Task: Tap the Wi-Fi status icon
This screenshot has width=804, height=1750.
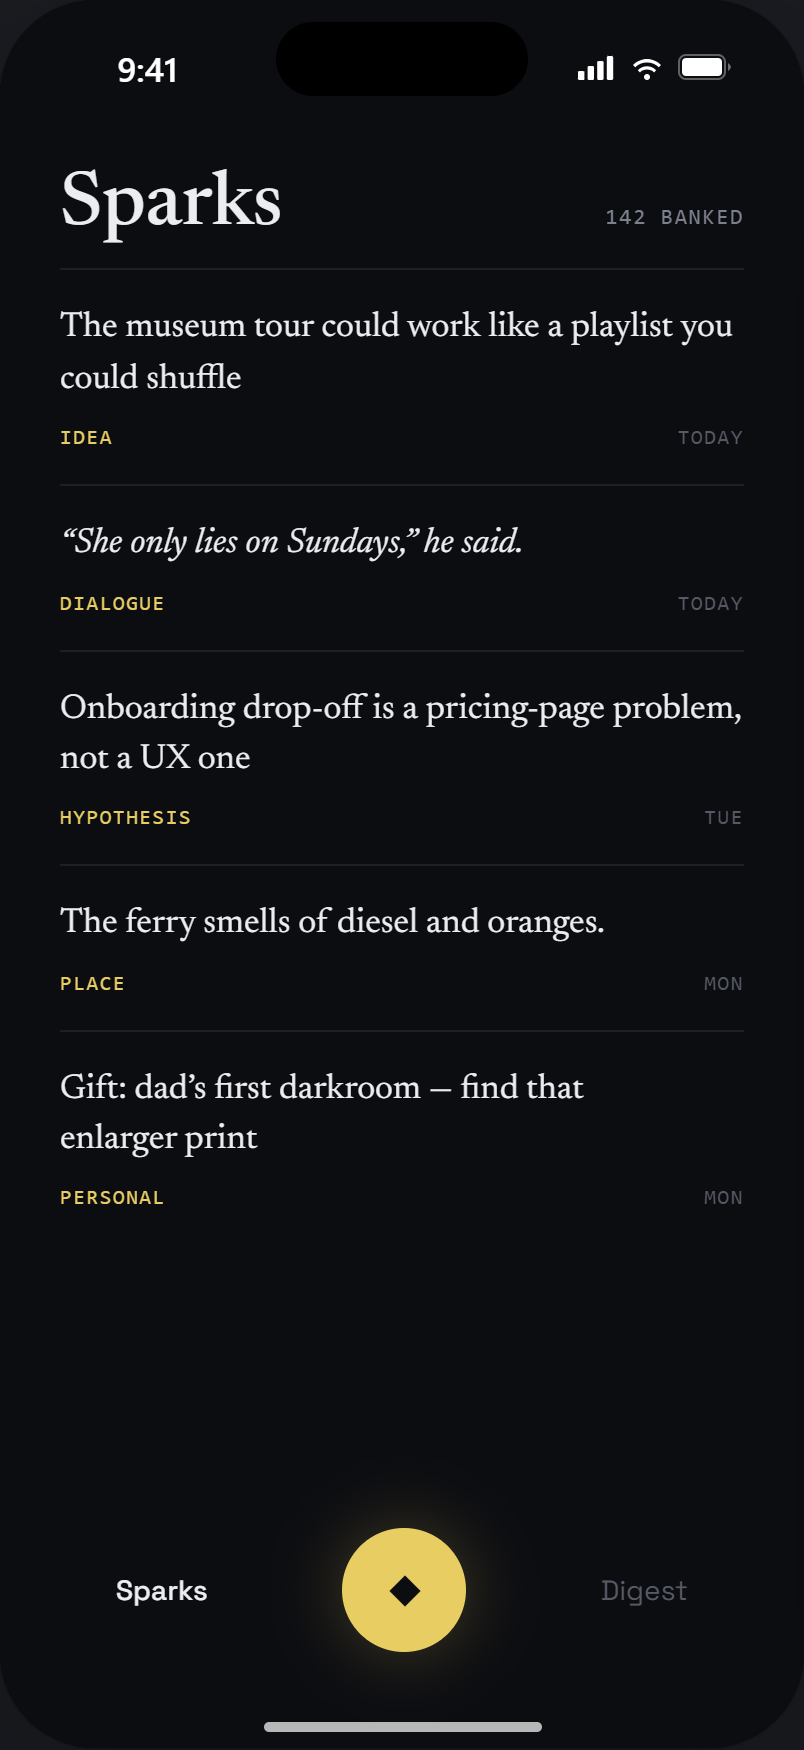Action: pos(647,68)
